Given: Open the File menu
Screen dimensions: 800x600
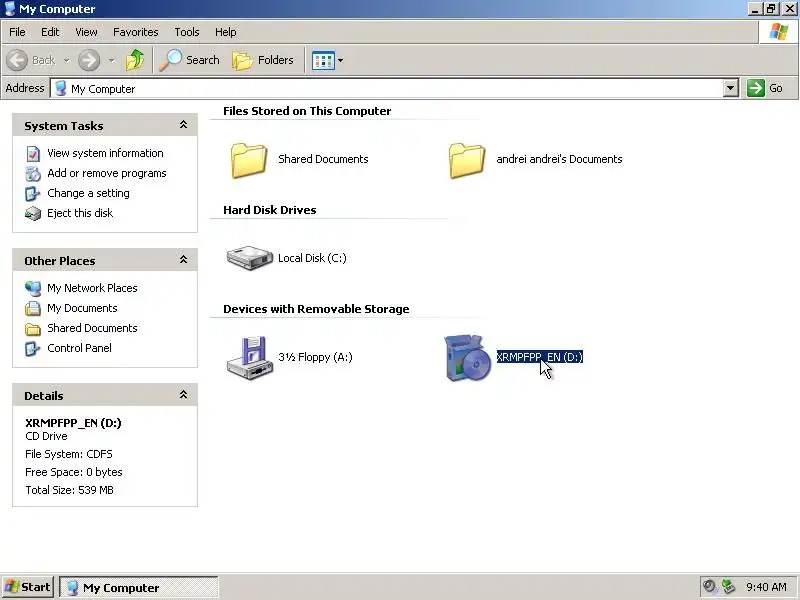Looking at the screenshot, I should (17, 32).
